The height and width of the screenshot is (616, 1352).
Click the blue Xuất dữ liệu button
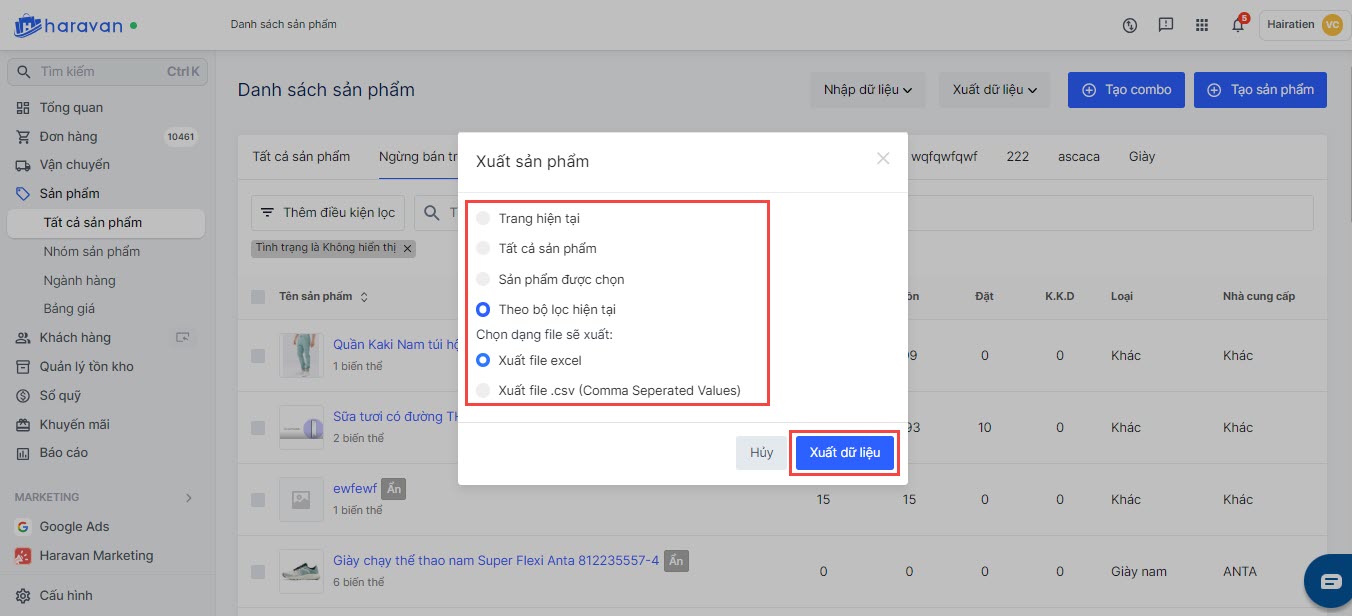[844, 453]
